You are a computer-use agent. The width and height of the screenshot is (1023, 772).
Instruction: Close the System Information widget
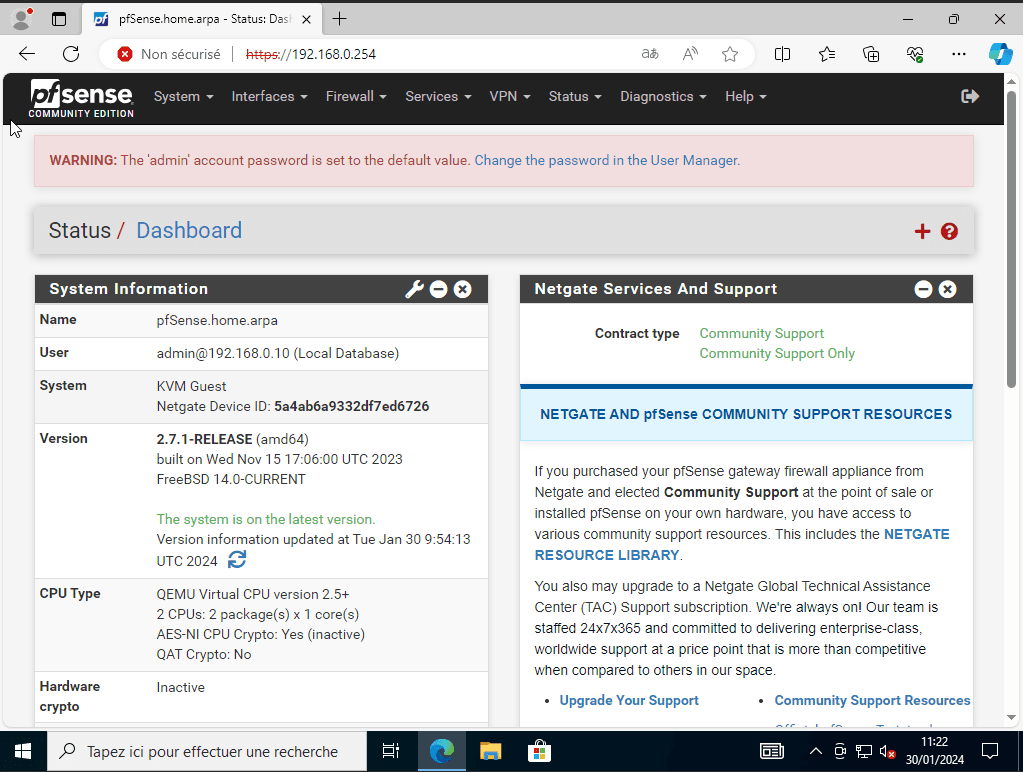coord(462,289)
